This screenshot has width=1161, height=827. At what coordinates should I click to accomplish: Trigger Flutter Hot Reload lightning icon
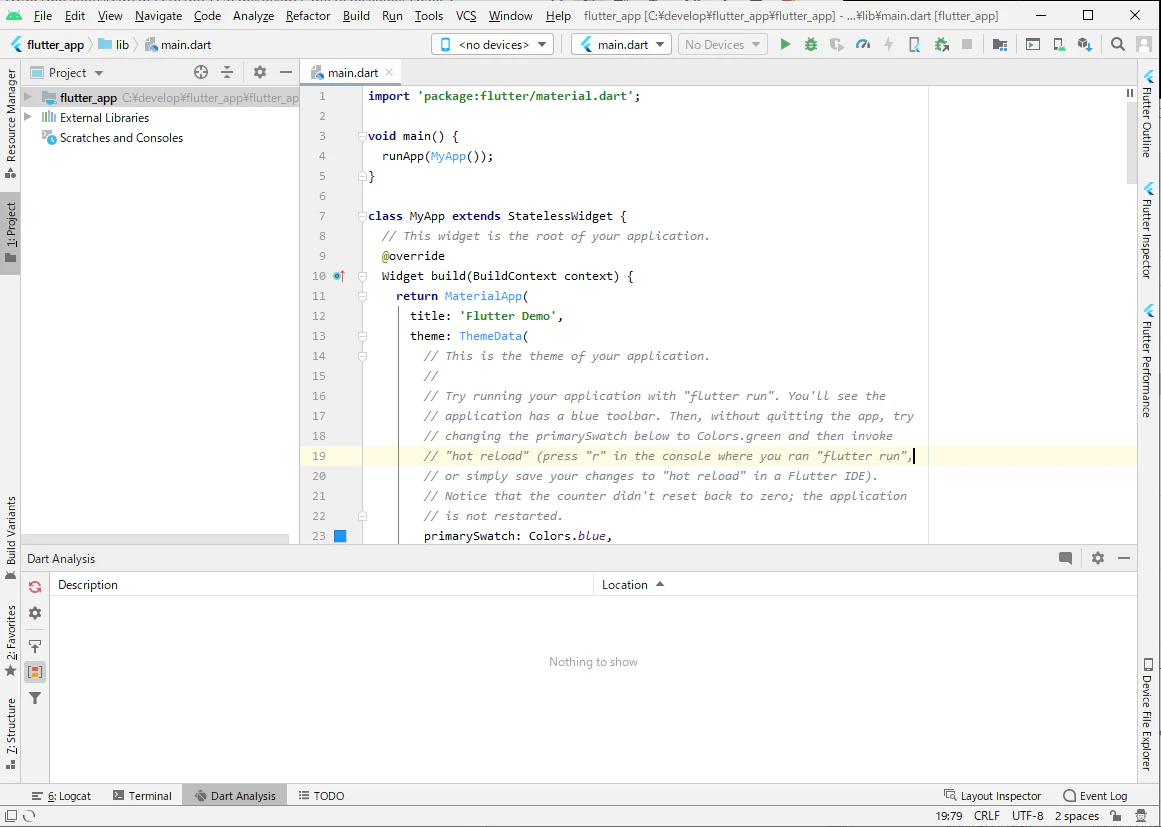pos(889,44)
